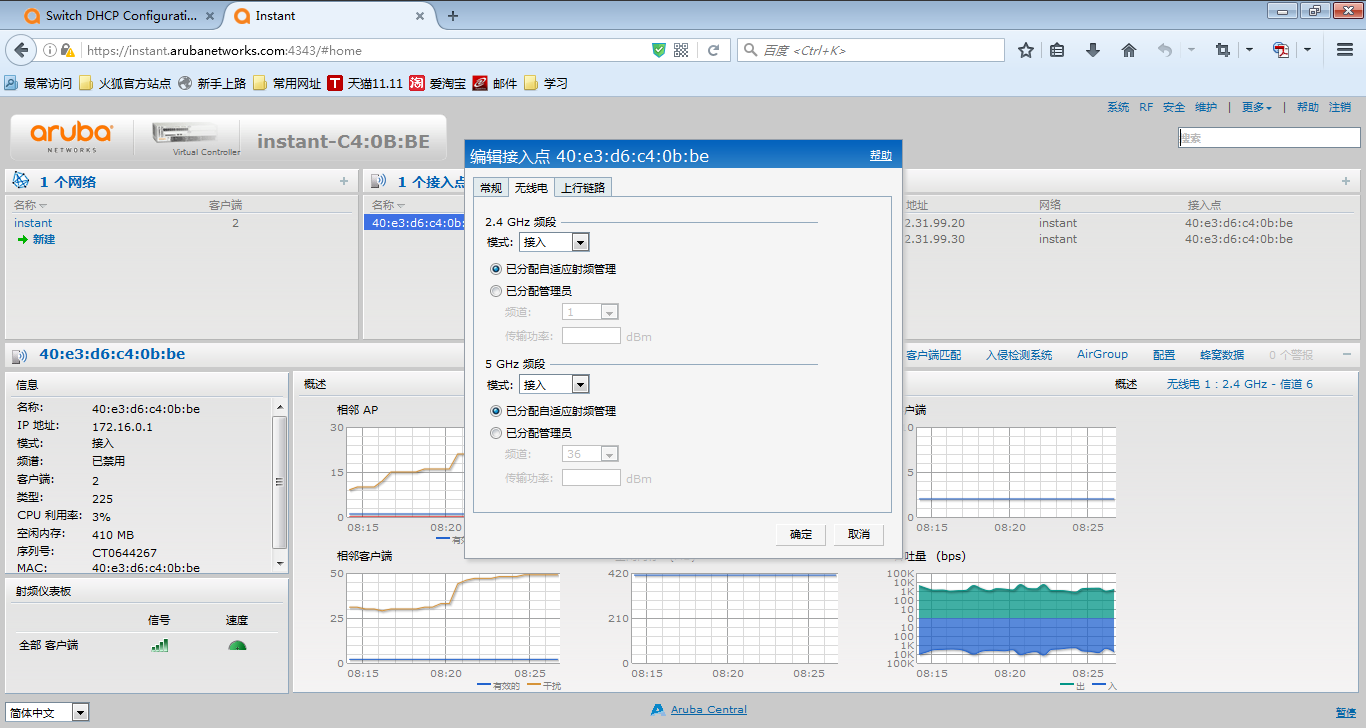Show bookmarks list icon

tap(1057, 50)
